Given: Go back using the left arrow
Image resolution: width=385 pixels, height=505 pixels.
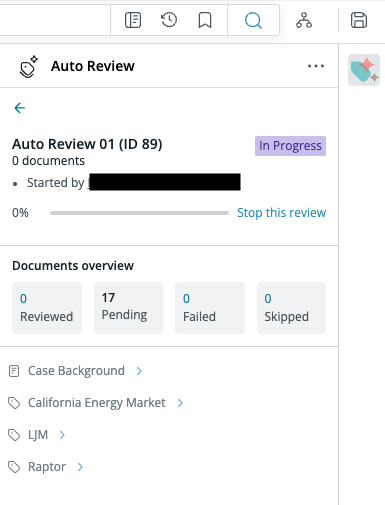Looking at the screenshot, I should [20, 108].
